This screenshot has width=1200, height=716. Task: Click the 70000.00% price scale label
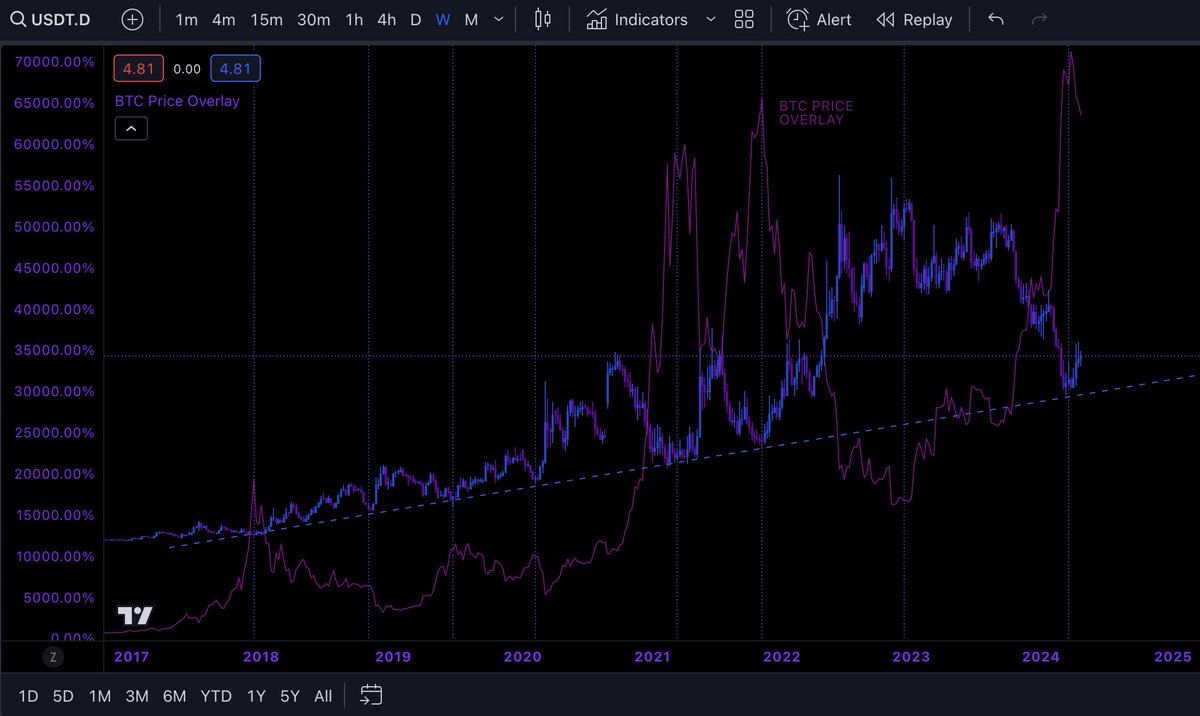coord(55,62)
